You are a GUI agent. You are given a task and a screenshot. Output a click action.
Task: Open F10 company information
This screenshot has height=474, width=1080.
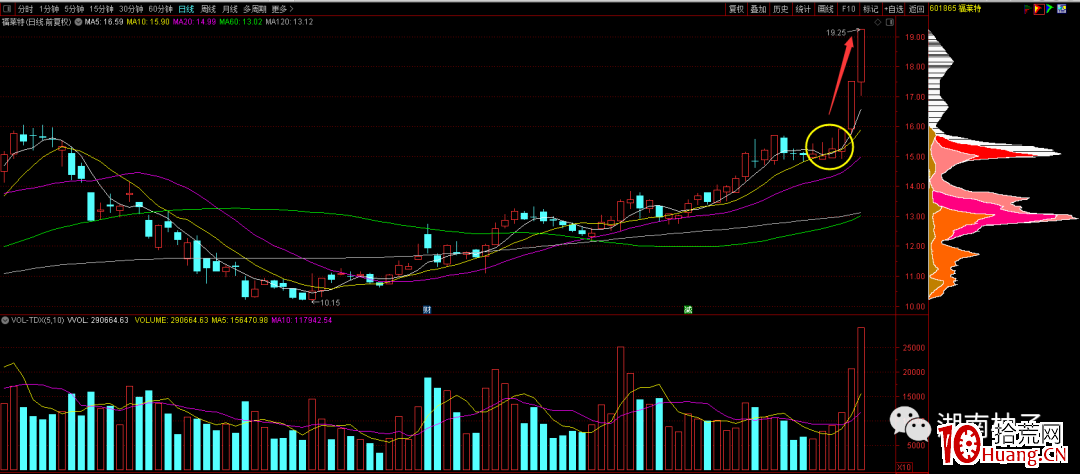coord(849,8)
